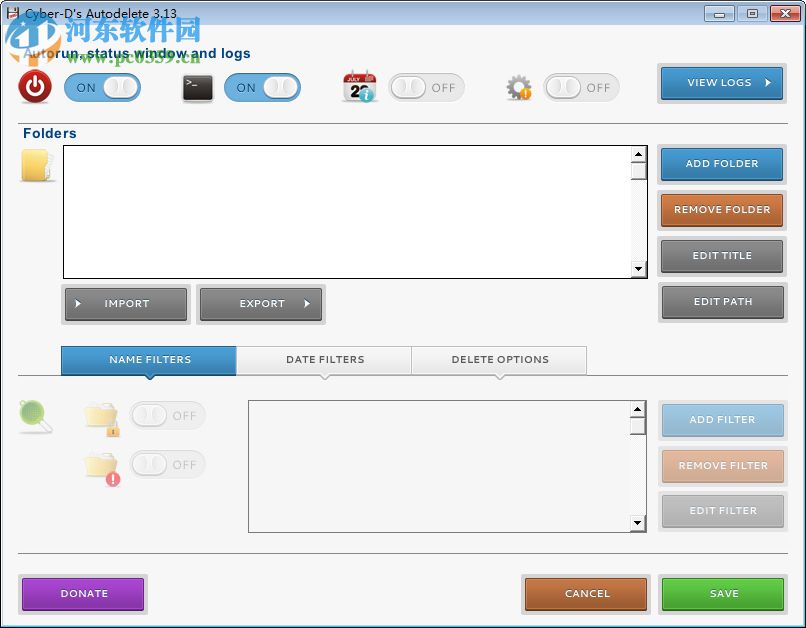The image size is (806, 628).
Task: Click the red power autorun icon
Action: pyautogui.click(x=33, y=88)
